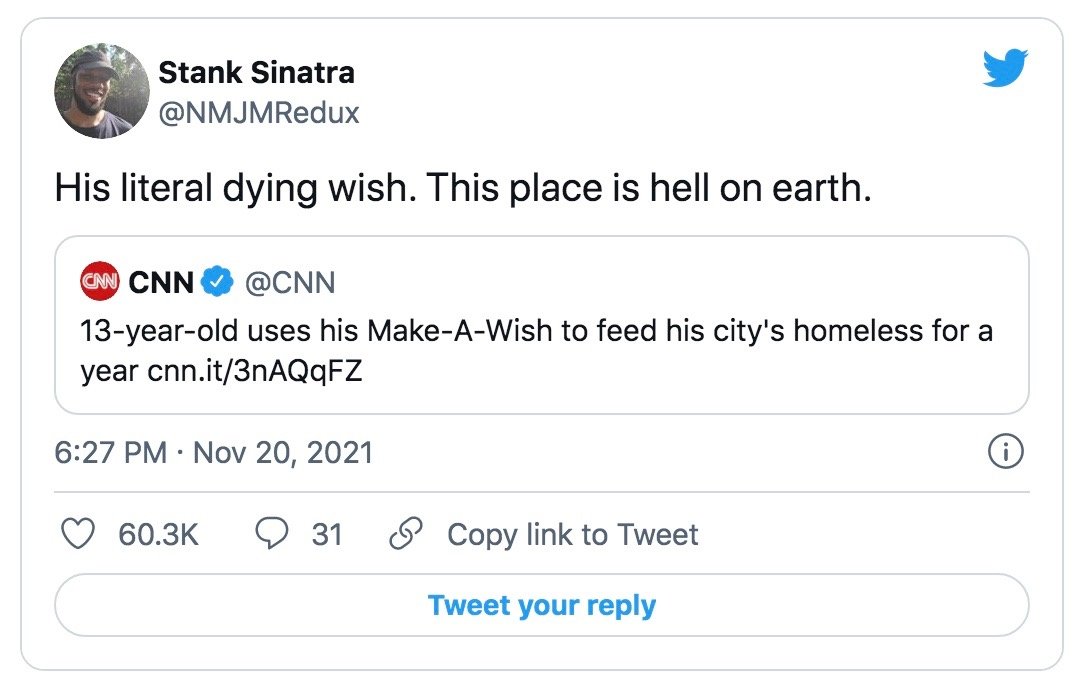Viewport: 1085px width, 687px height.
Task: Click the 6:27 PM Nov 20, 2021 timestamp
Action: point(213,453)
